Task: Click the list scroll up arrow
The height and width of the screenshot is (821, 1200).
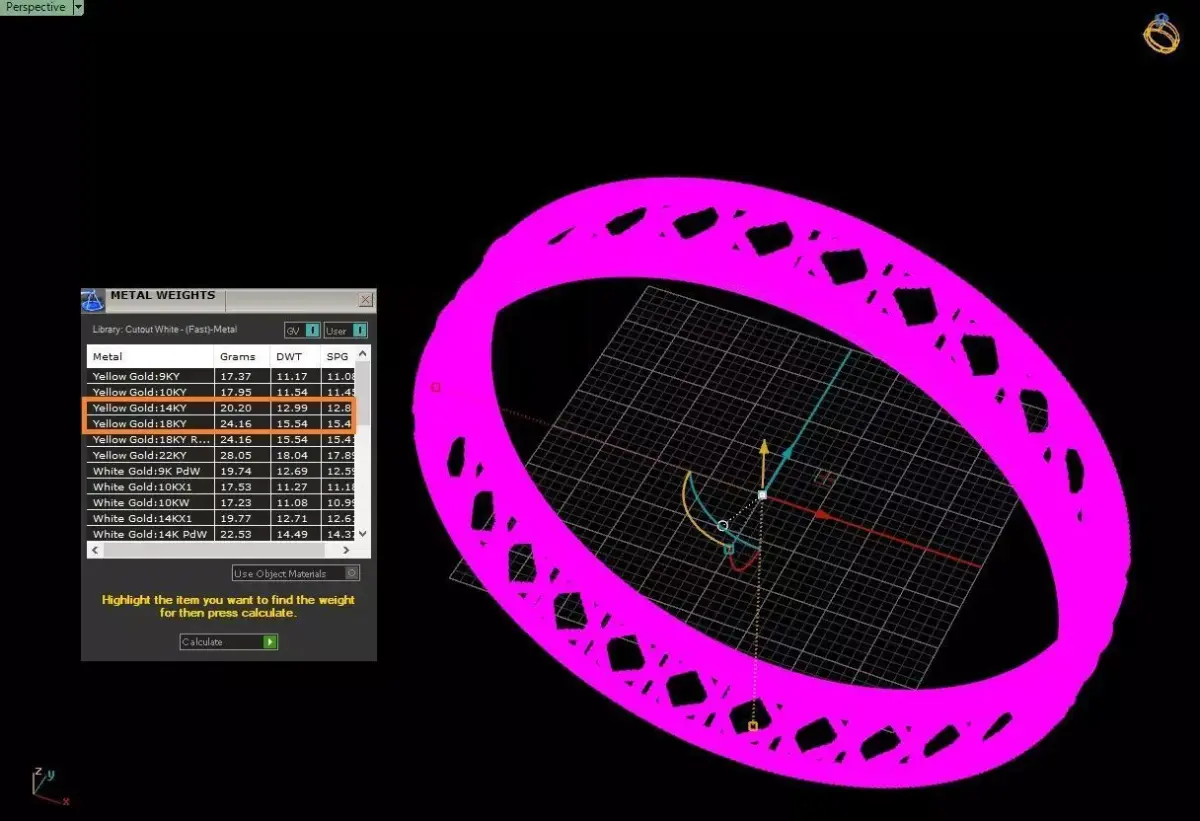Action: 363,353
